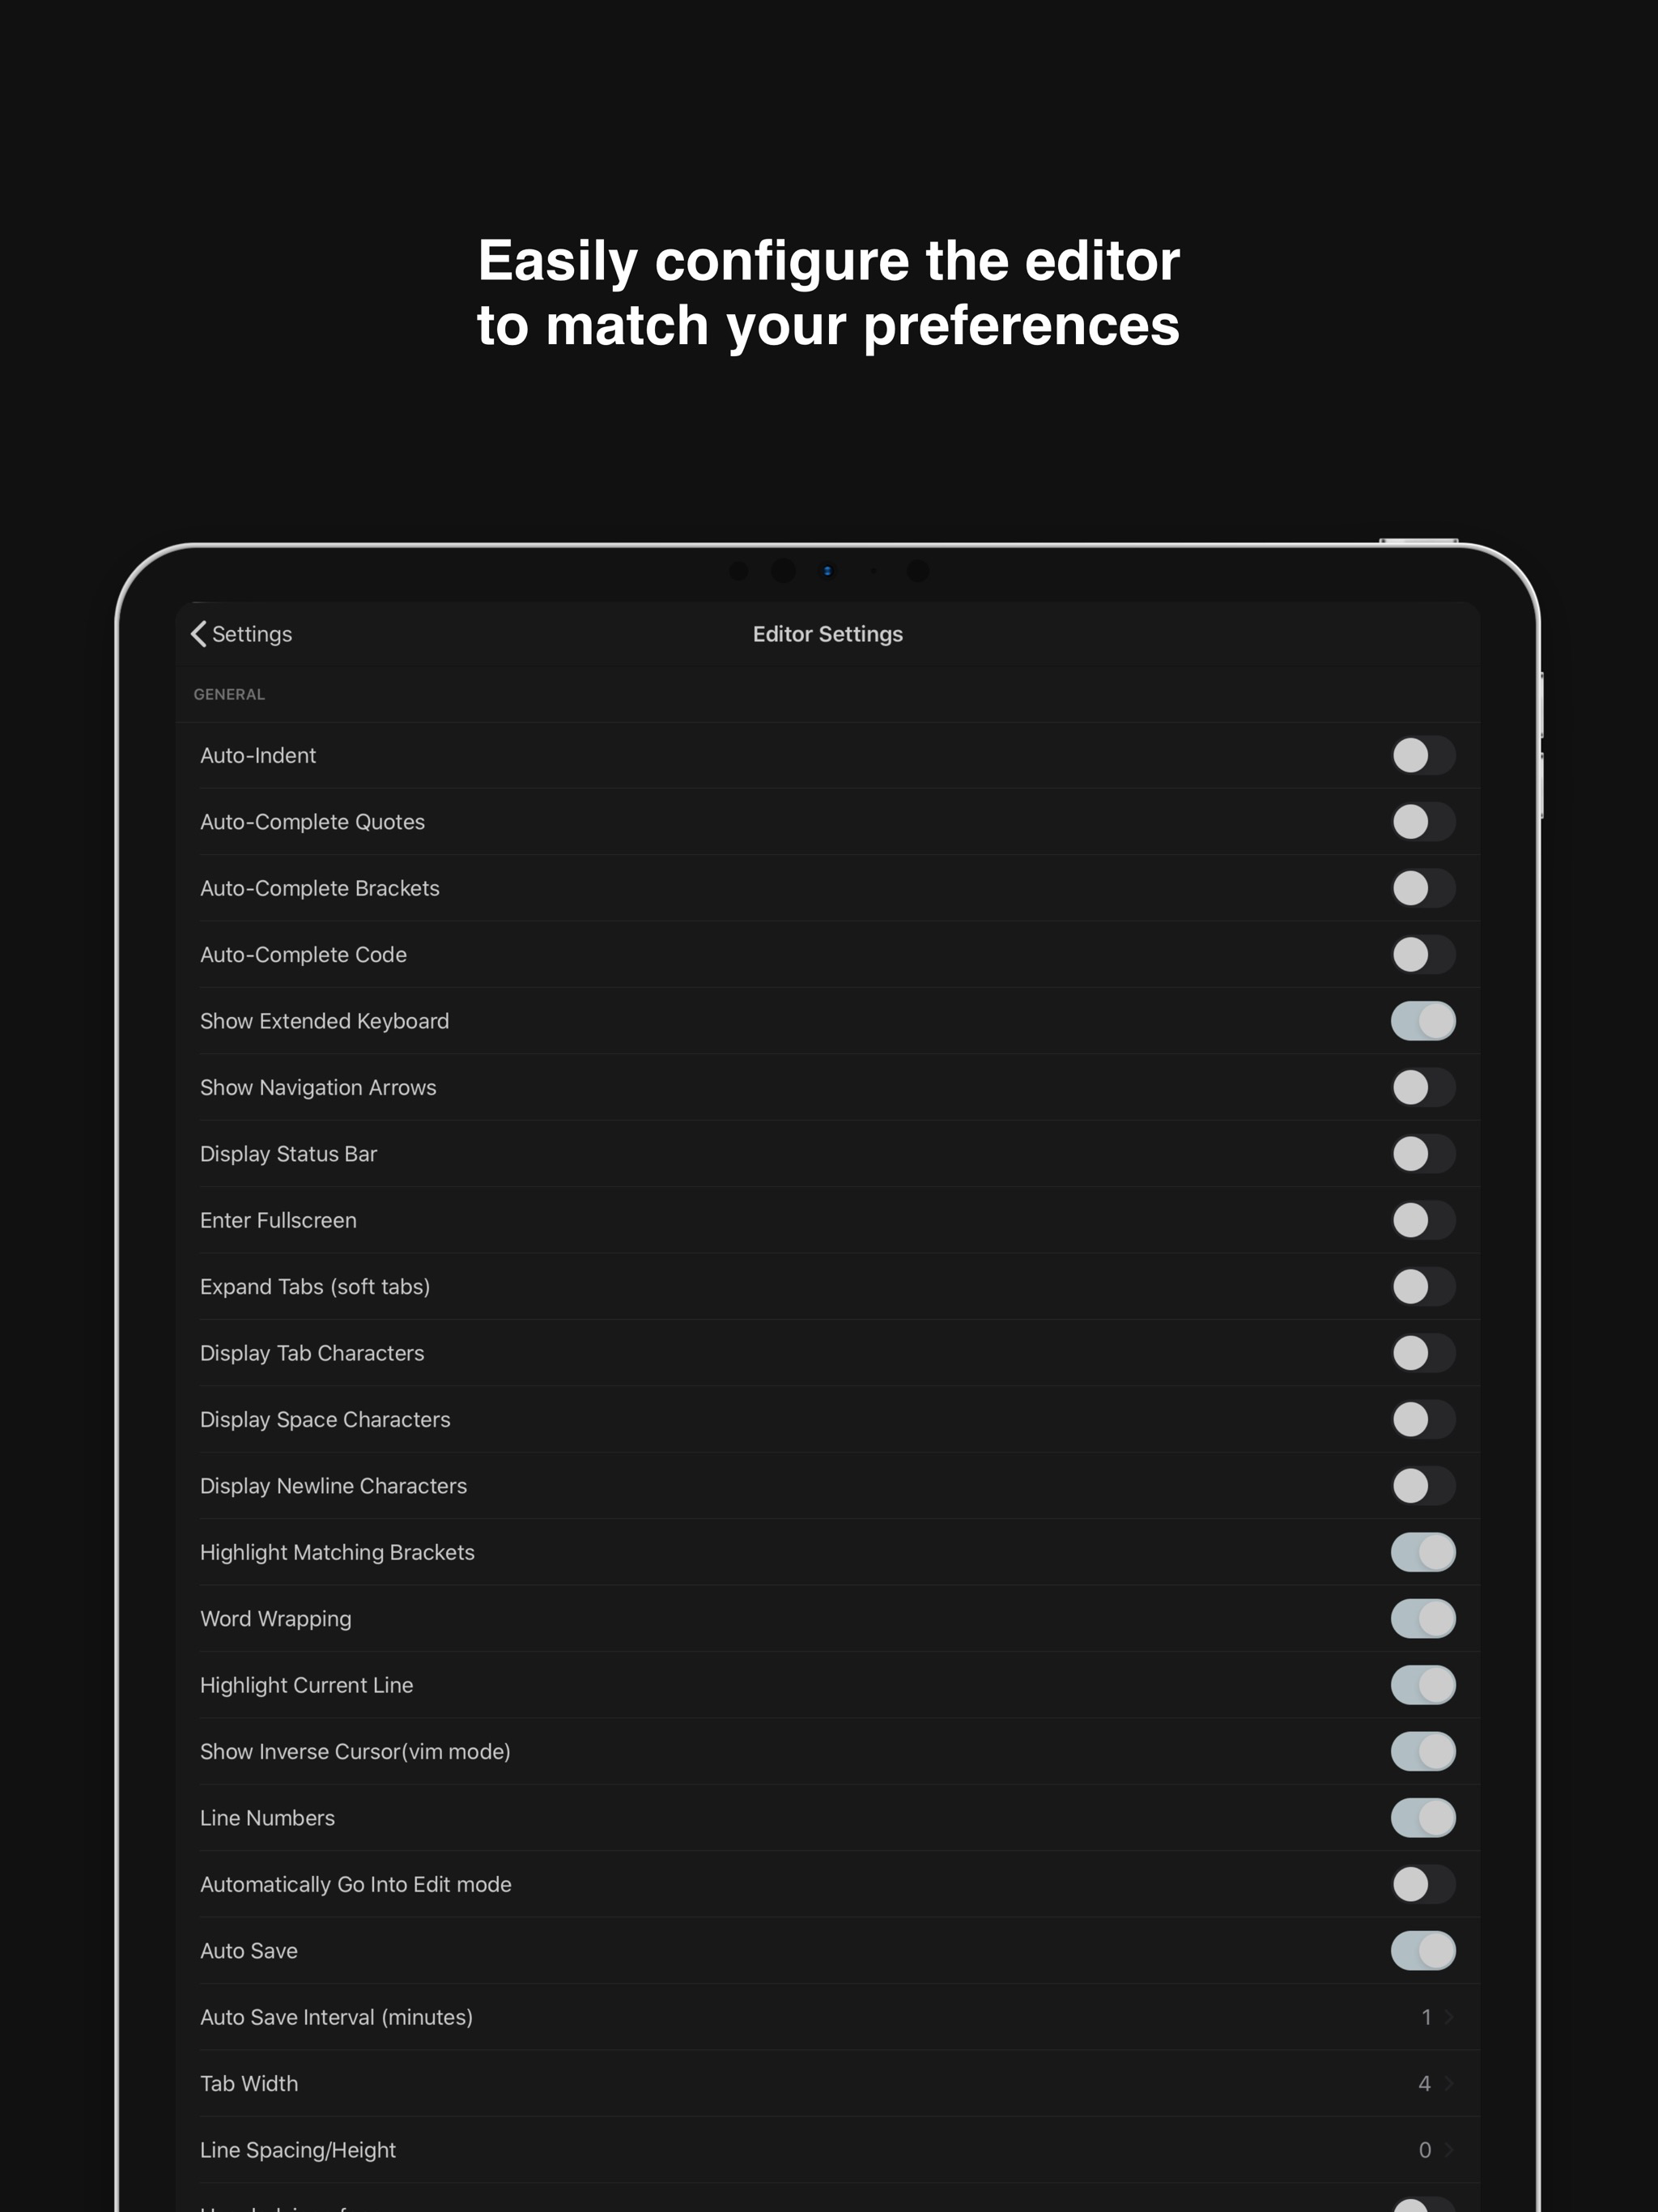The width and height of the screenshot is (1658, 2212).
Task: Disable Highlight Current Line
Action: click(1423, 1685)
